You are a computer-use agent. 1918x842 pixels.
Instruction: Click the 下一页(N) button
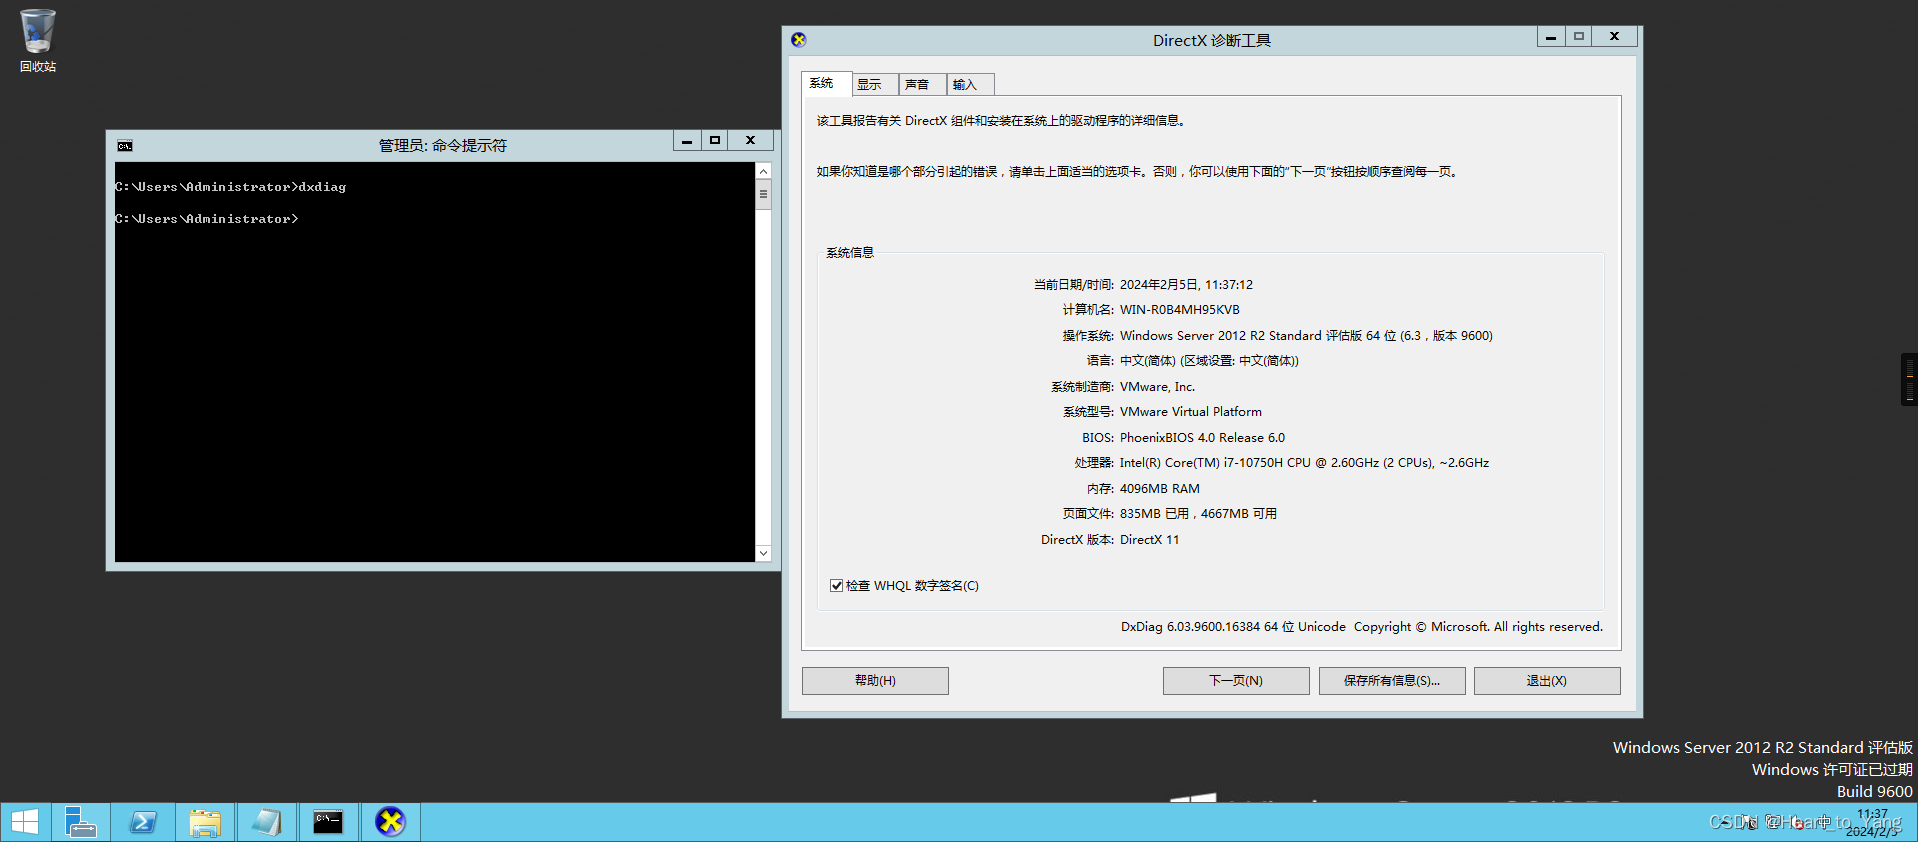(x=1236, y=681)
